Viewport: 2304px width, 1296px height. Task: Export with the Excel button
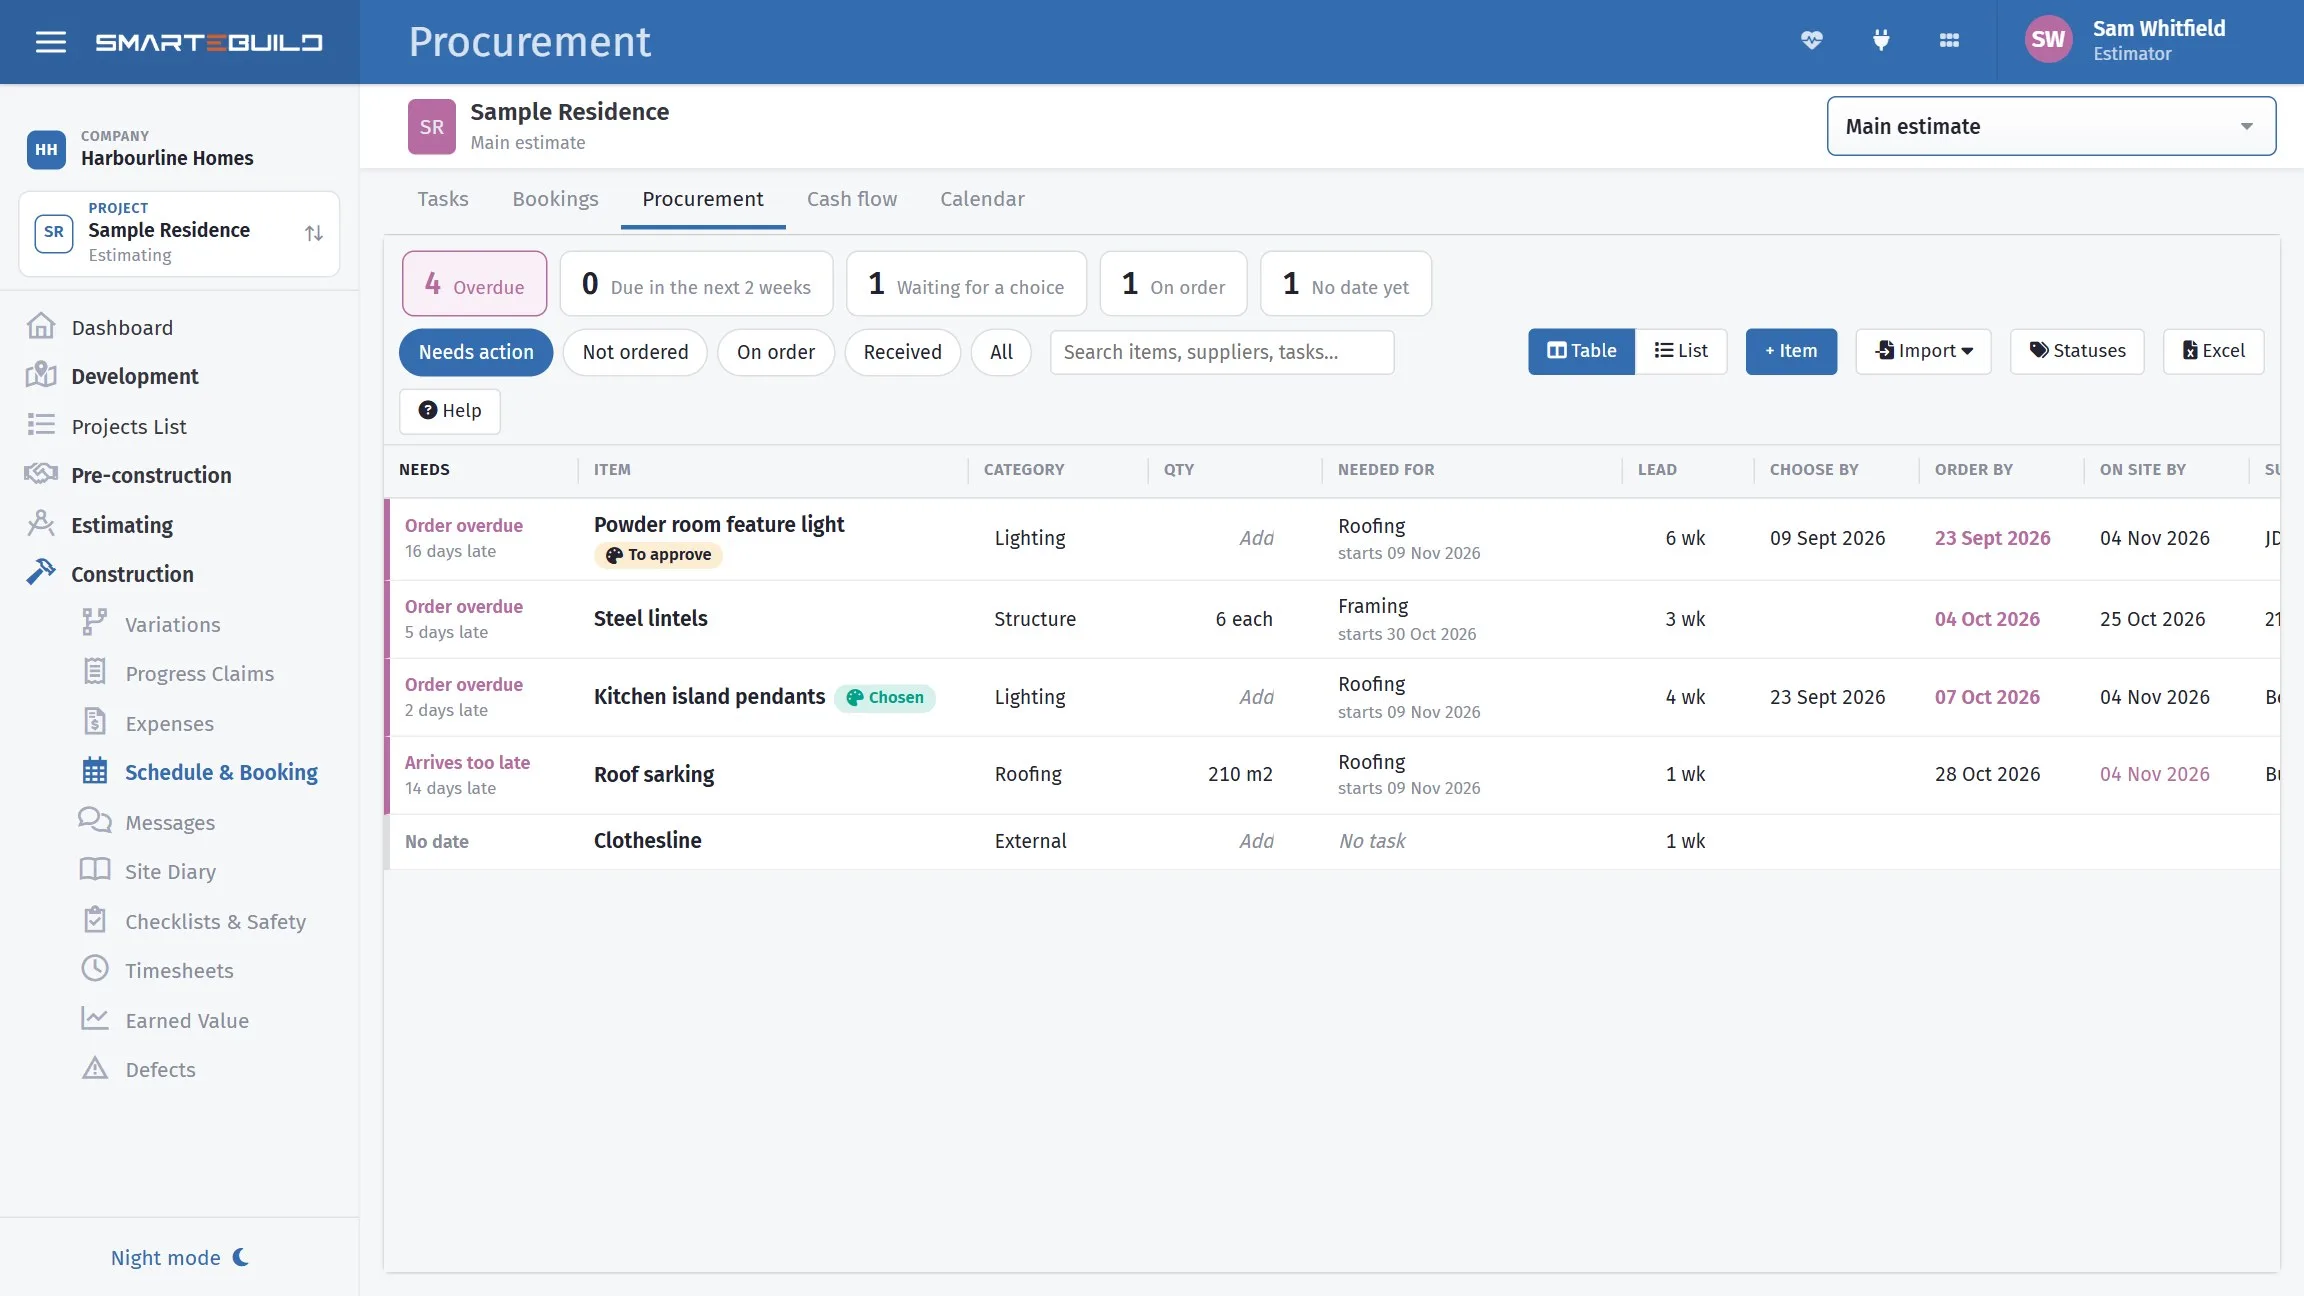click(x=2213, y=351)
